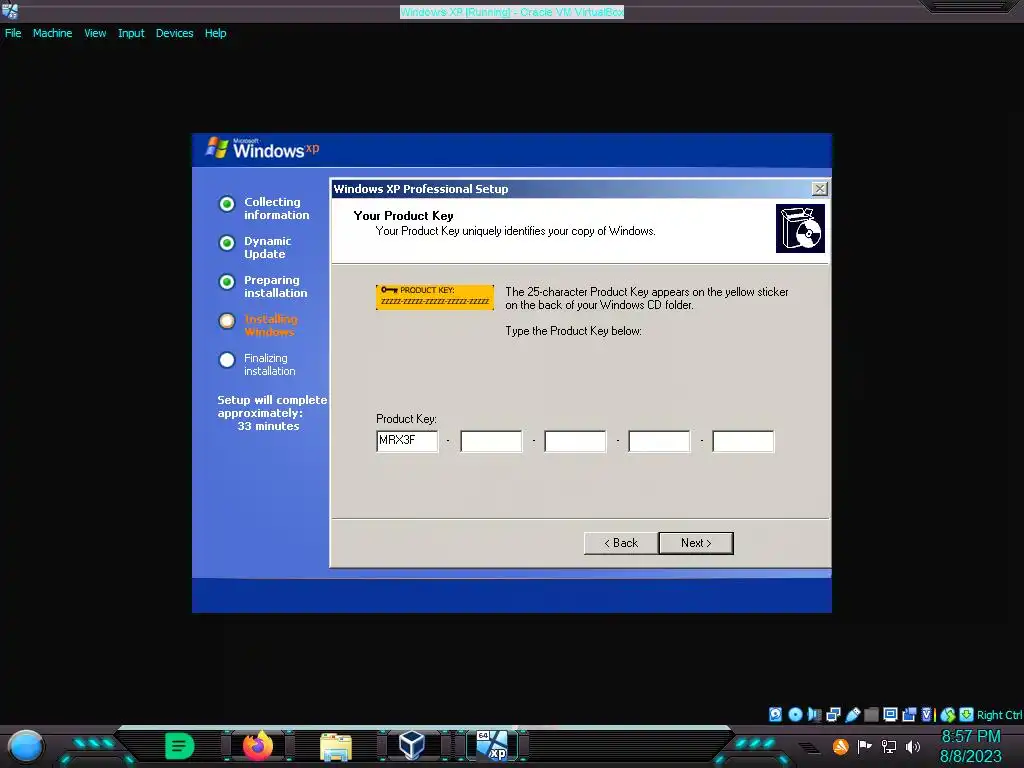This screenshot has width=1024, height=768.
Task: Click the network adapters status icon
Action: (833, 714)
